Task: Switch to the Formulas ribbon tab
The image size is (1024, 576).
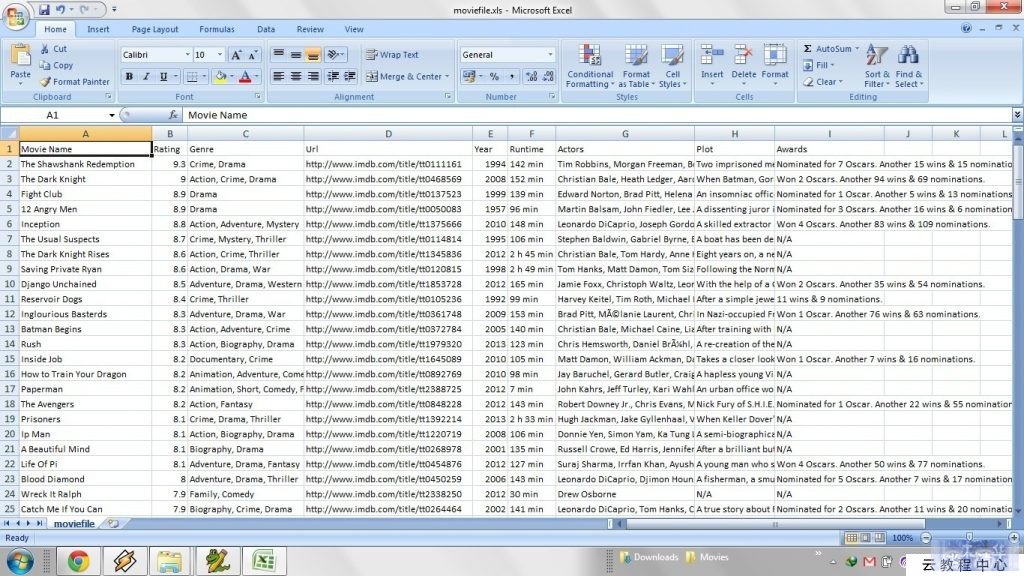Action: pos(217,29)
